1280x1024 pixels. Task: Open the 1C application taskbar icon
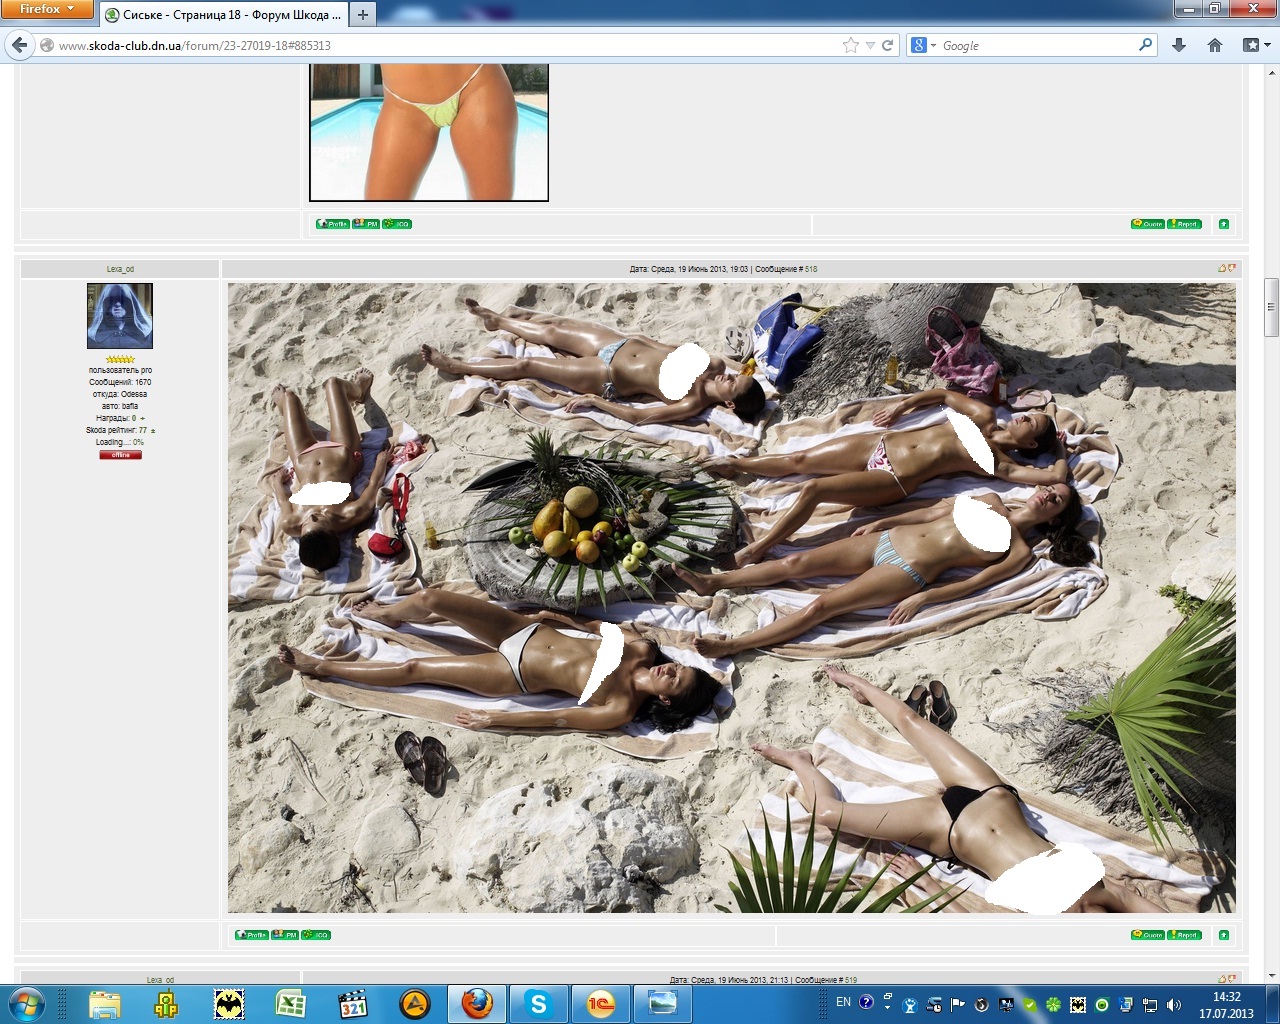coord(601,1004)
